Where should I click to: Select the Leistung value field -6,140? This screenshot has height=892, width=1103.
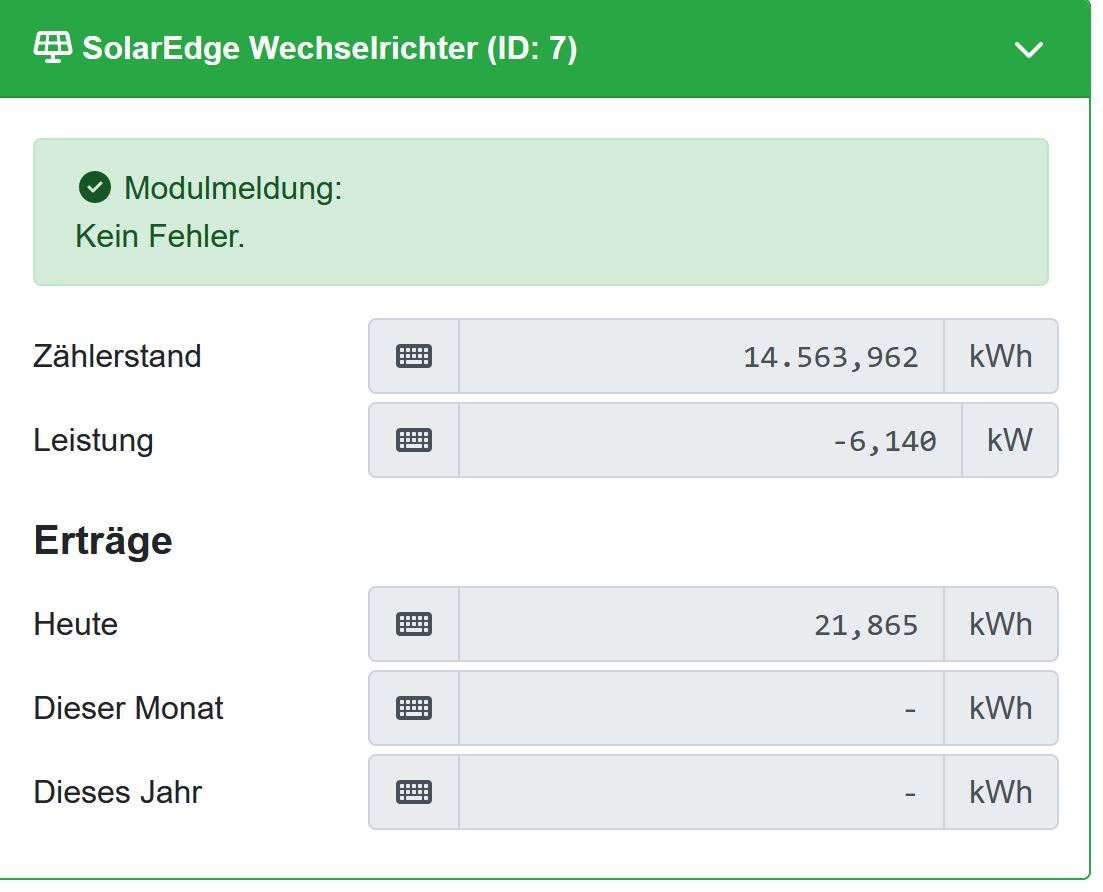(x=710, y=440)
